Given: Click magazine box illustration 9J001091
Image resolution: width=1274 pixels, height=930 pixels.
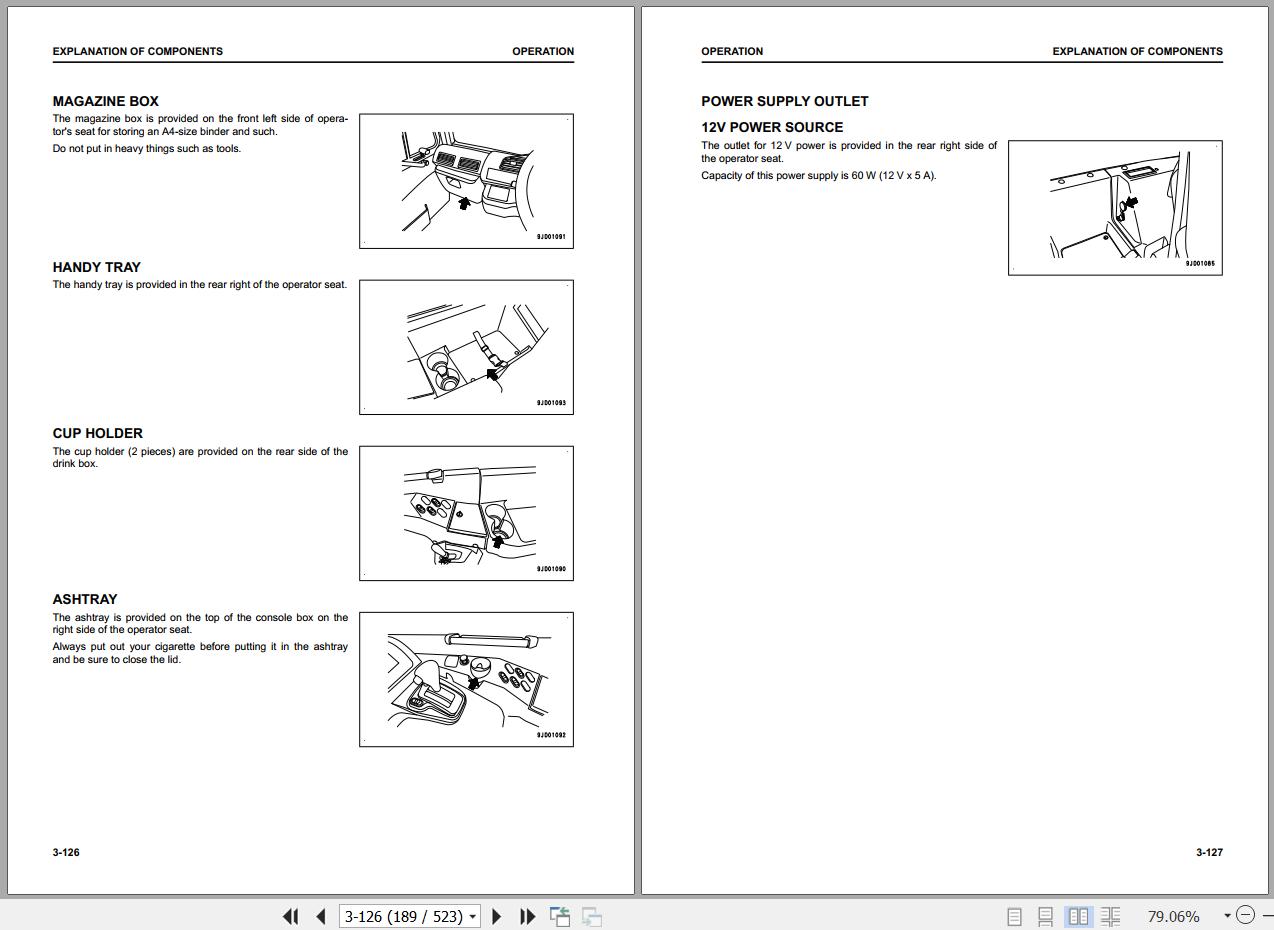Looking at the screenshot, I should (466, 181).
